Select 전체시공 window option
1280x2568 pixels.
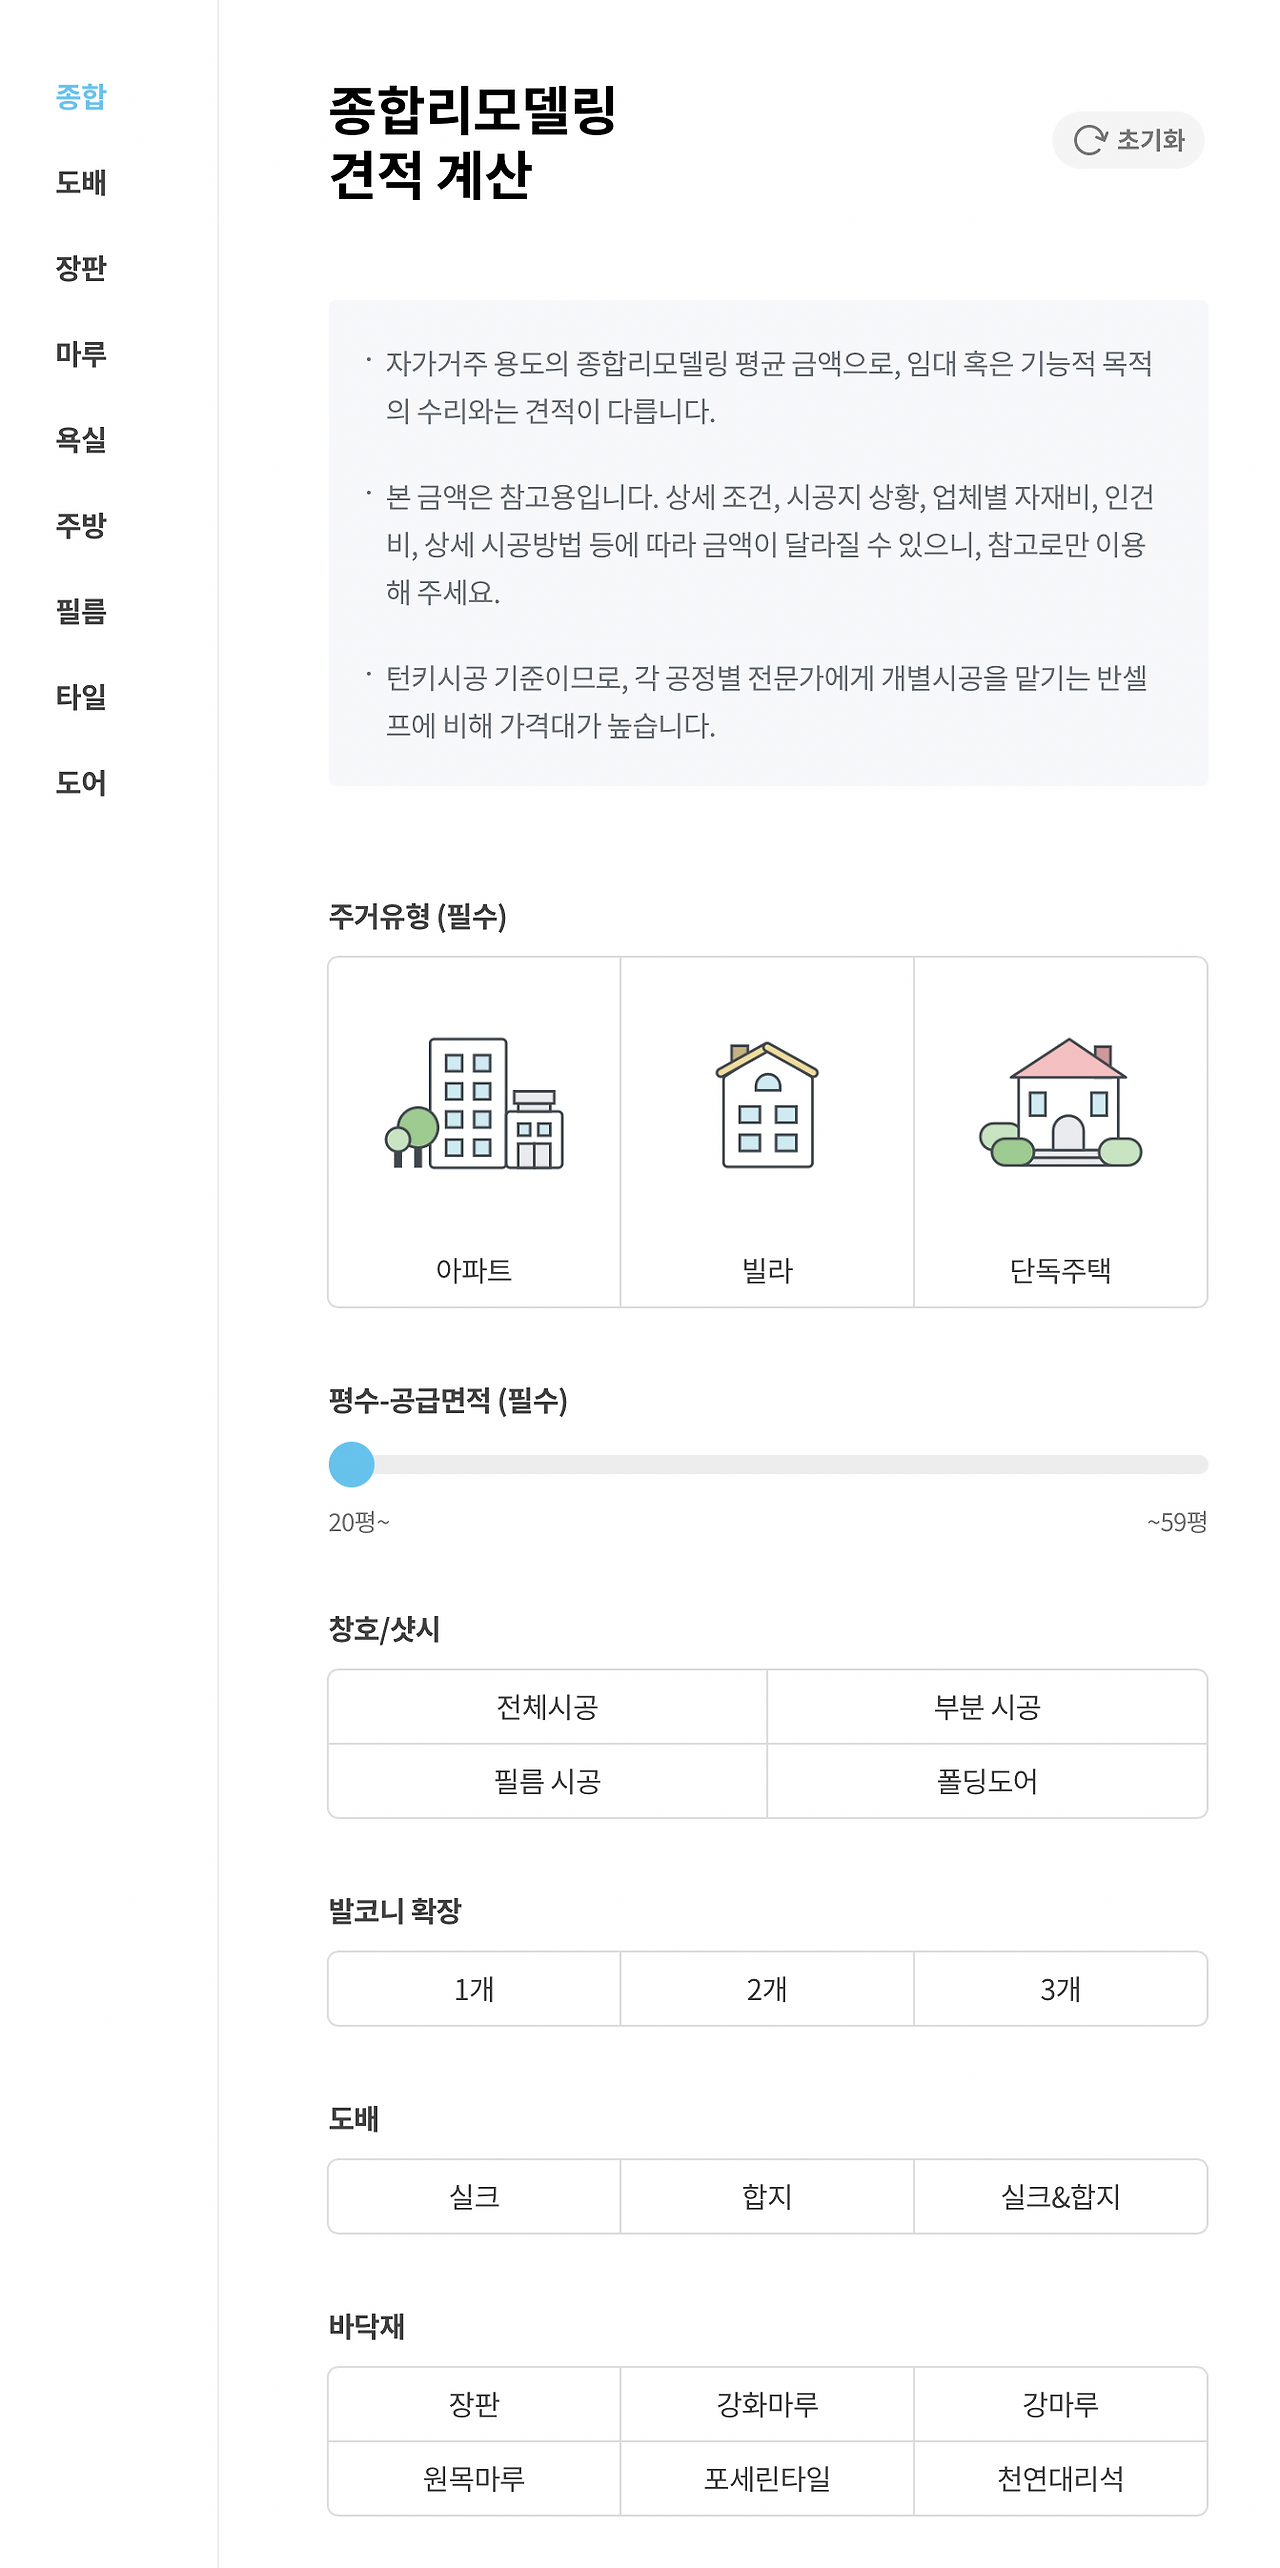[x=547, y=1707]
